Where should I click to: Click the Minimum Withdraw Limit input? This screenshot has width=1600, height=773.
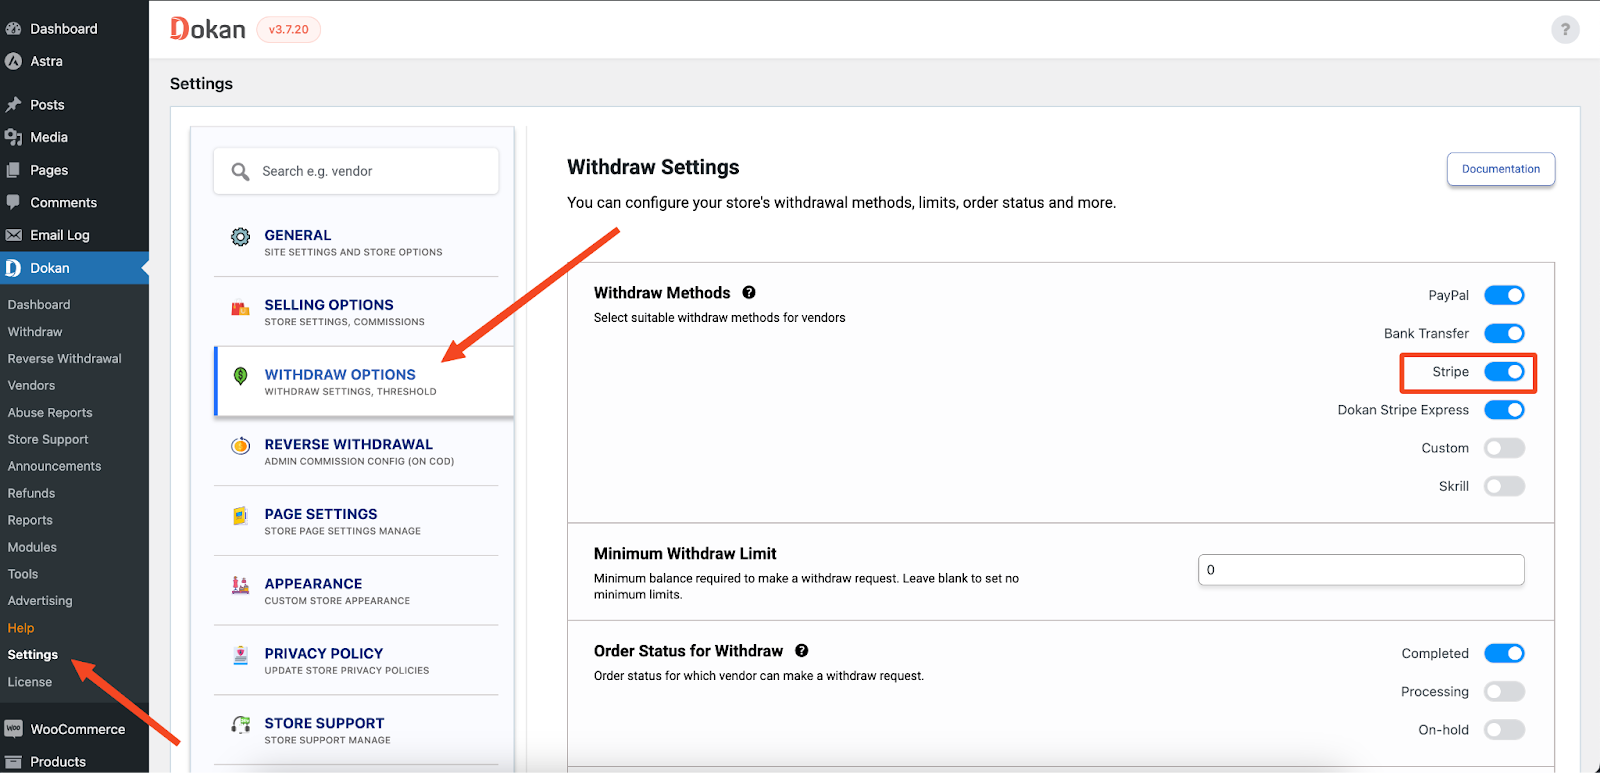click(x=1361, y=570)
